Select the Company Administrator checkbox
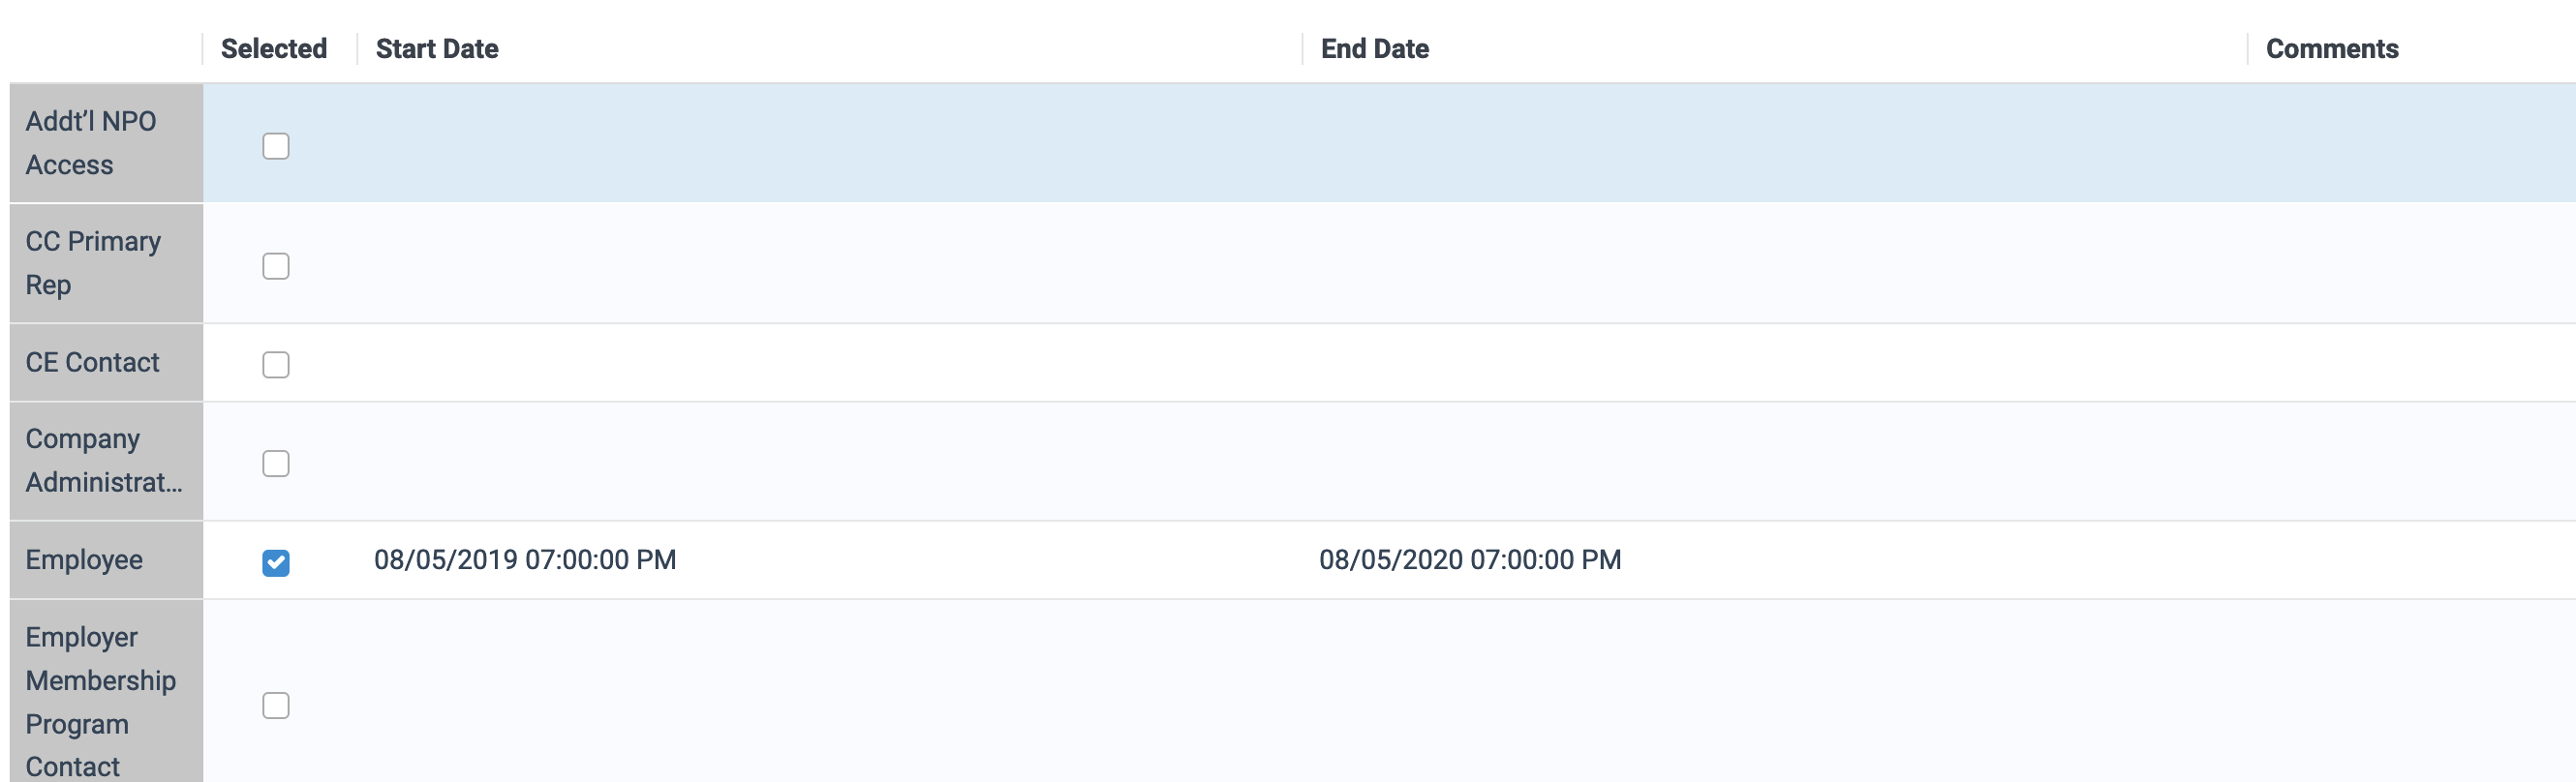Screen dimensions: 2576x782 click(276, 464)
